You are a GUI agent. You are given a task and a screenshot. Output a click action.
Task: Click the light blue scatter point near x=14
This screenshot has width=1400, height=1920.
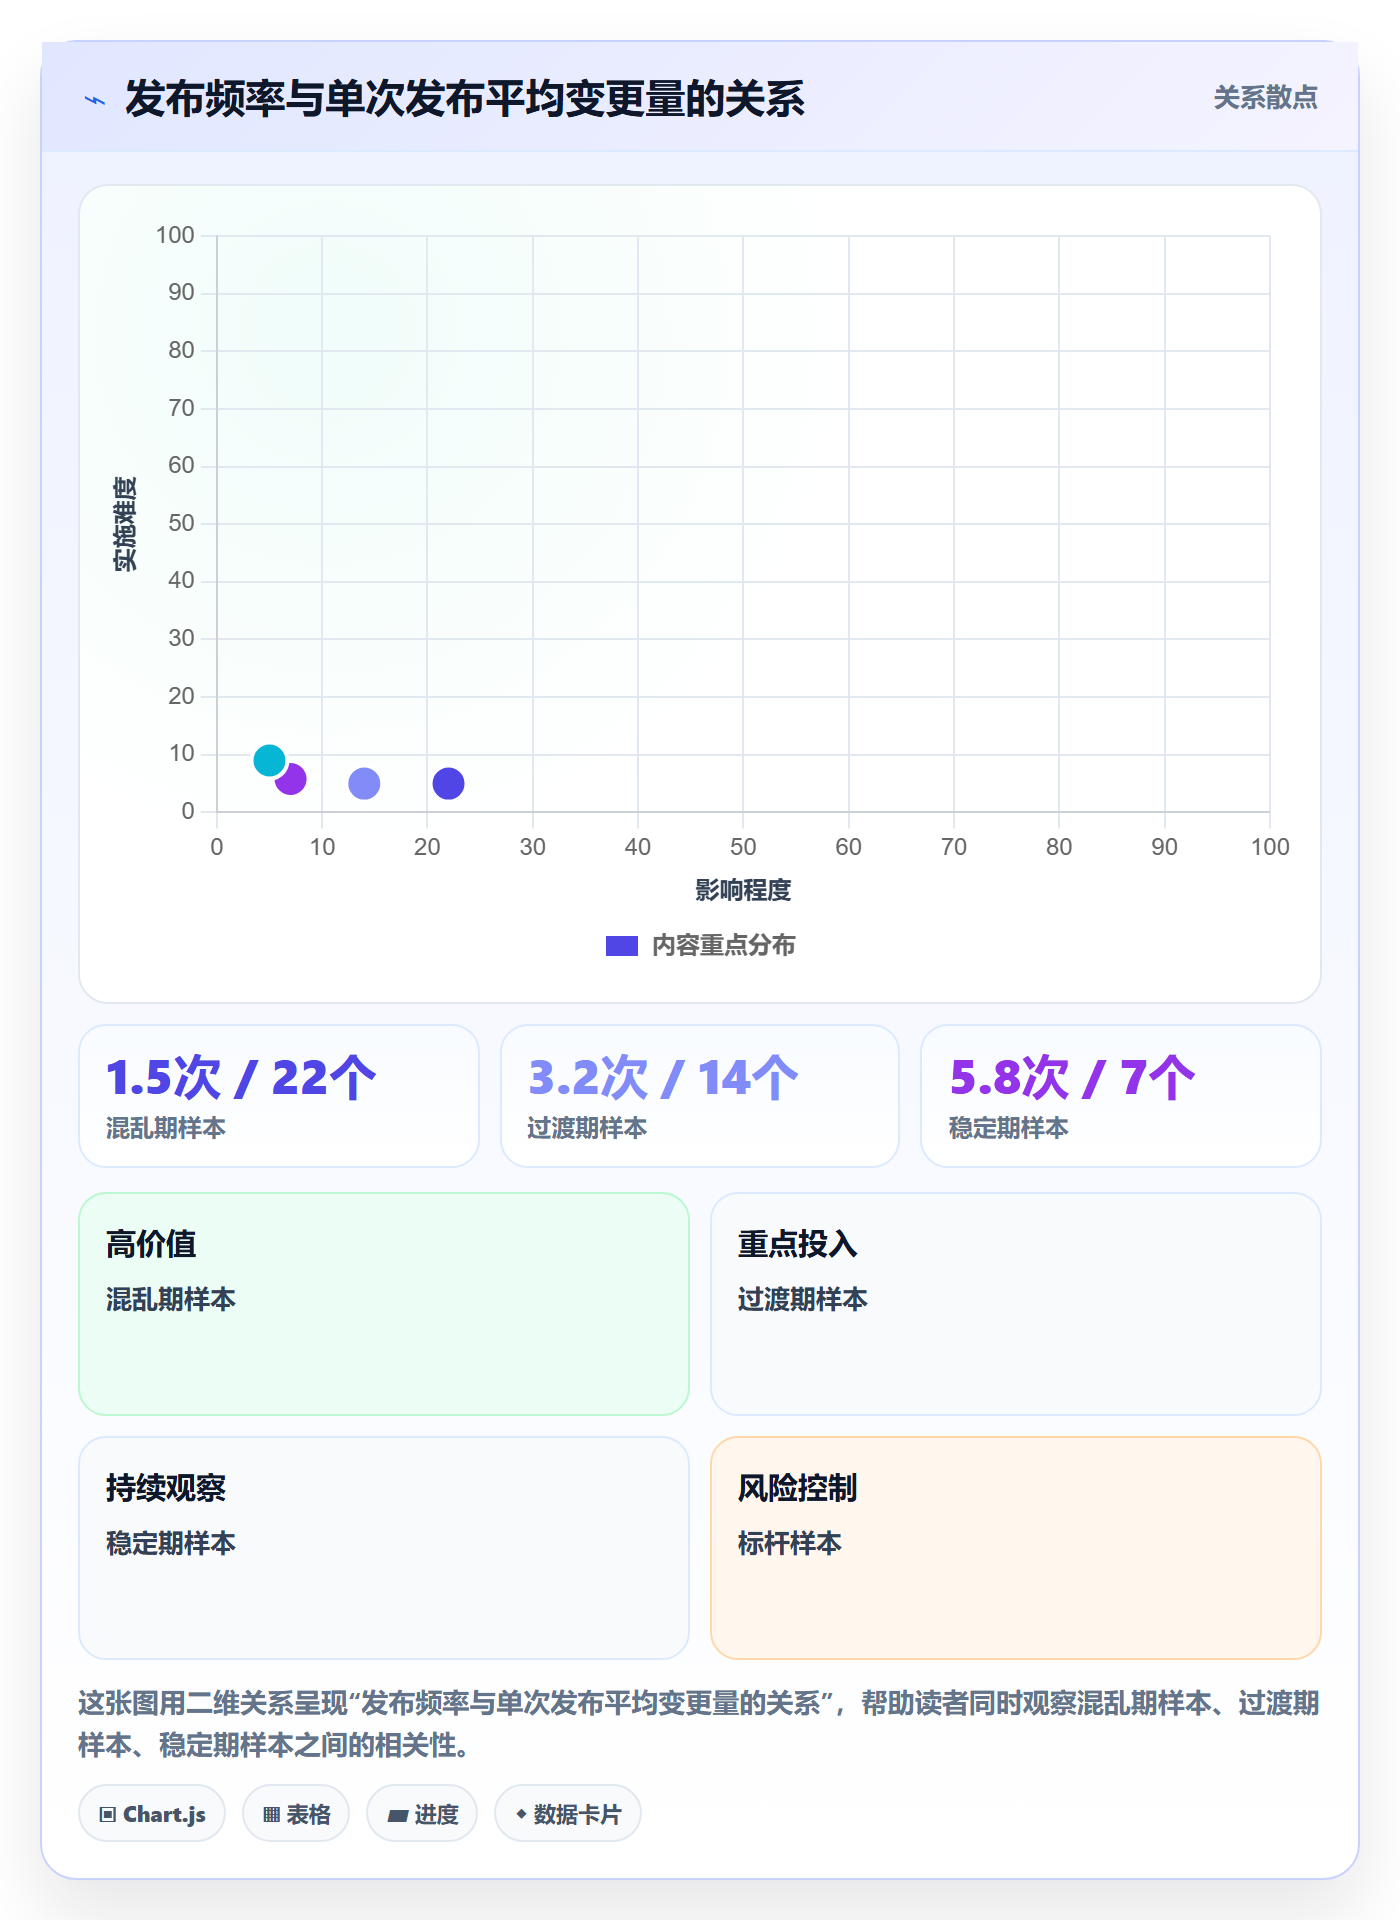click(364, 784)
